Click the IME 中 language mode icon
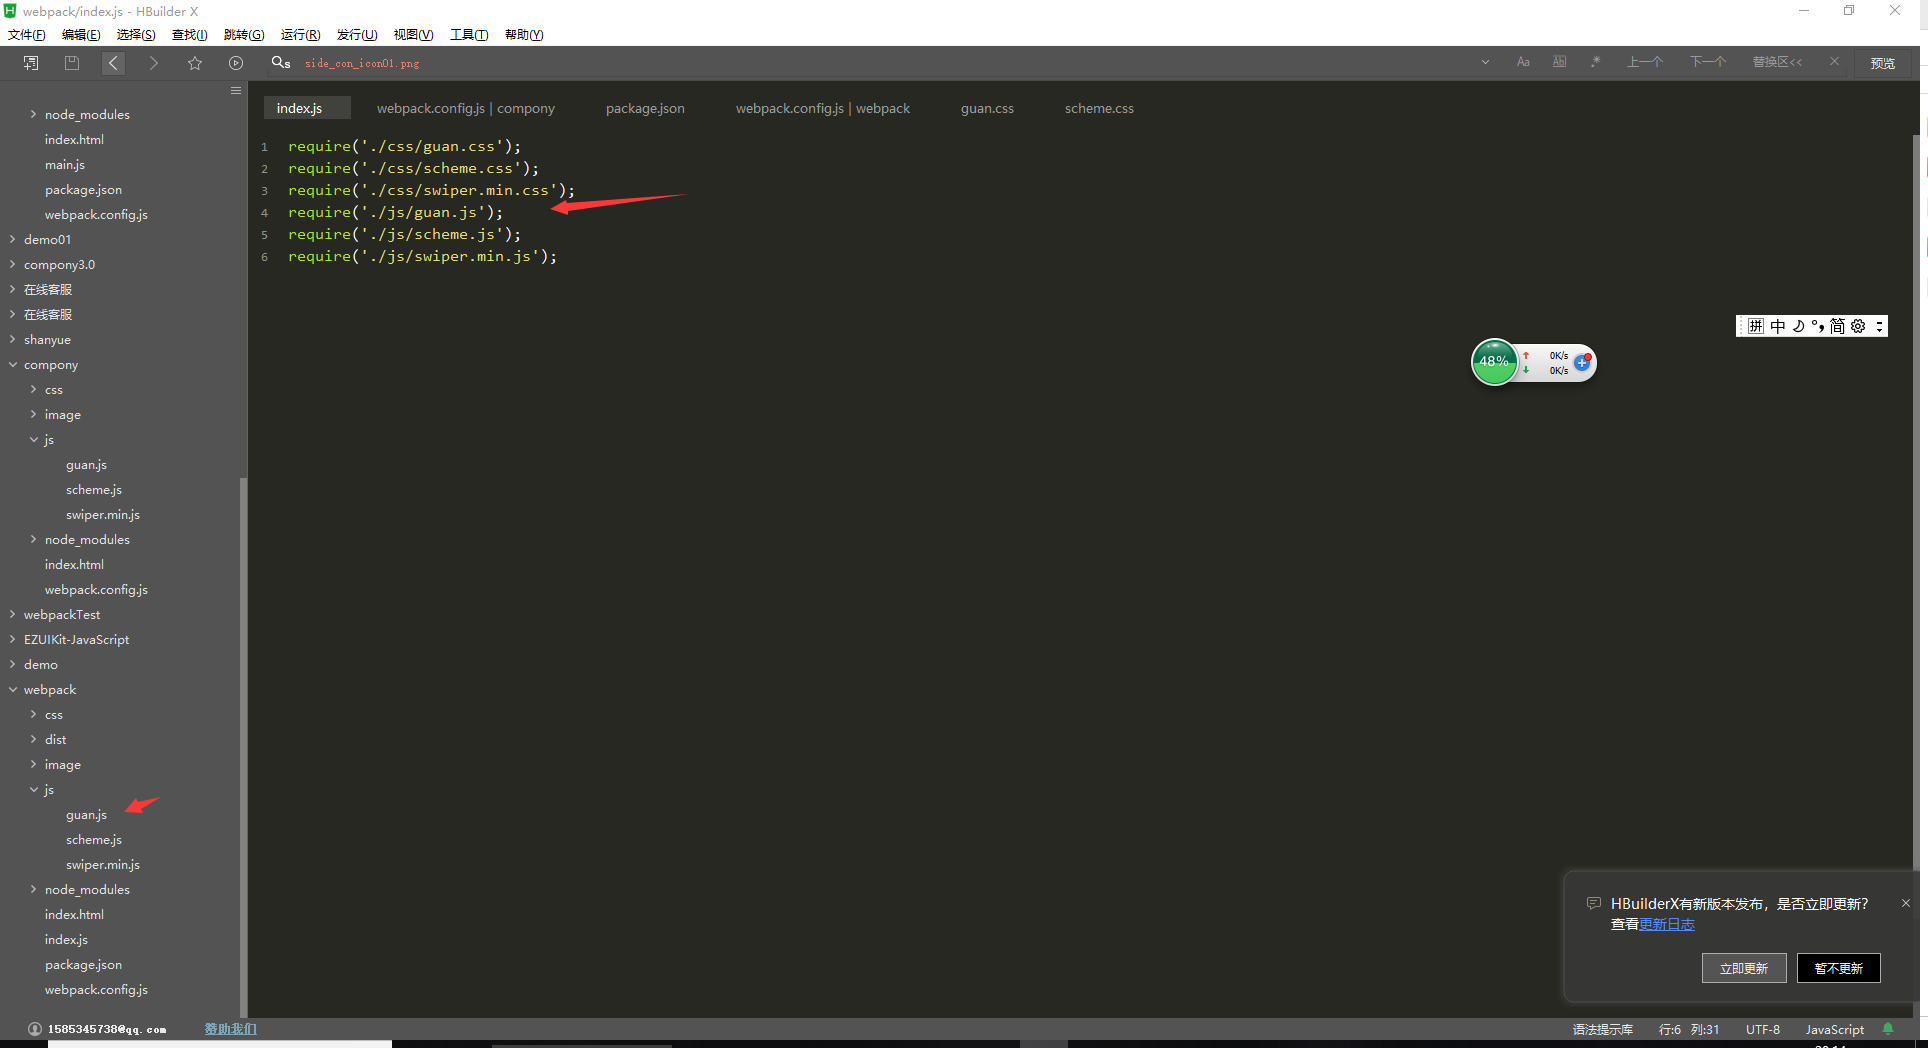The image size is (1928, 1048). tap(1777, 326)
